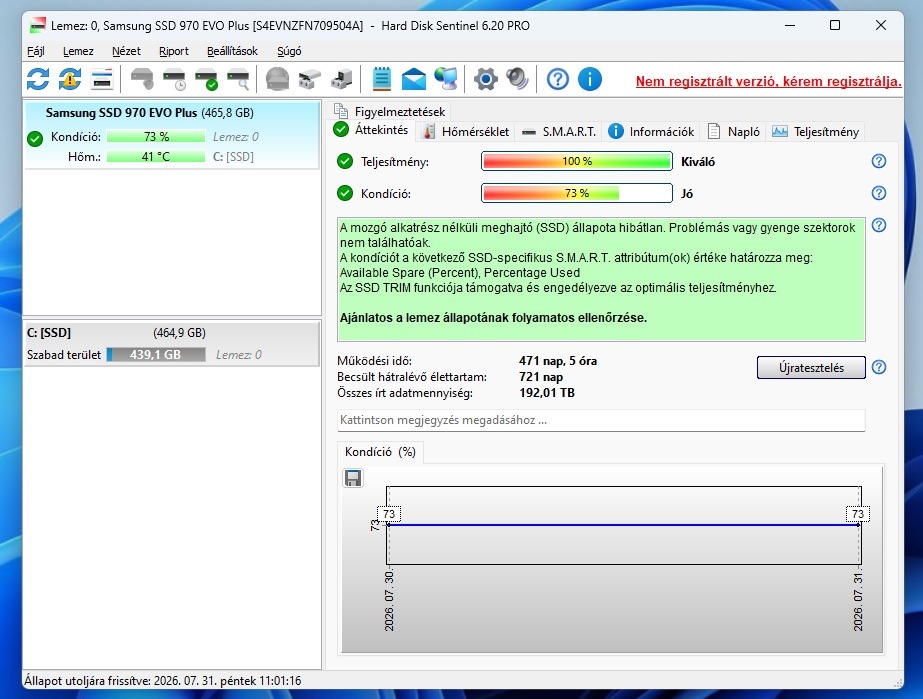923x699 pixels.
Task: Click the disk icon with green checkmark
Action: point(206,79)
